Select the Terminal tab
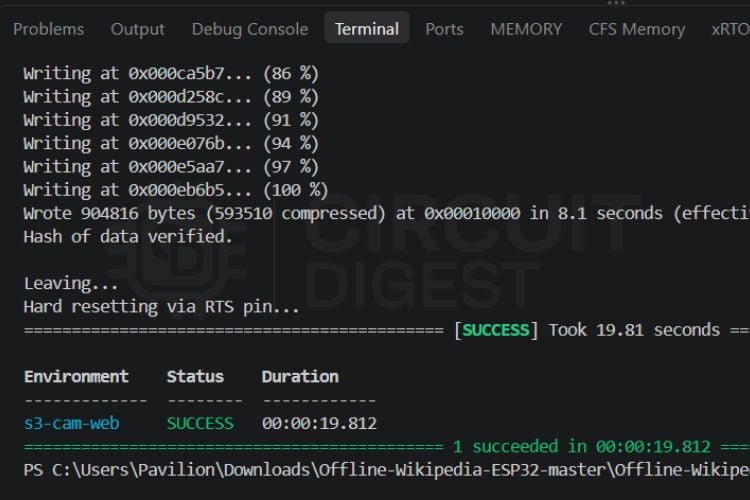Image resolution: width=750 pixels, height=500 pixels. pos(367,29)
